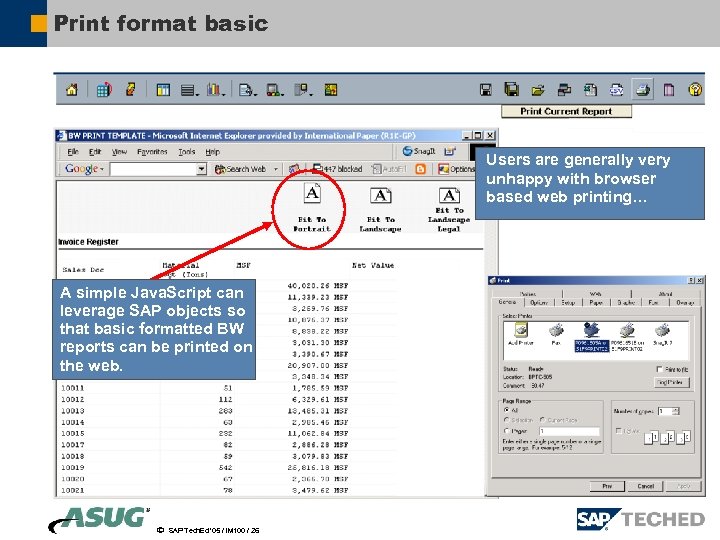Screen dimensions: 720x540
Task: Click the AutoFill button in Google toolbar
Action: coord(389,169)
